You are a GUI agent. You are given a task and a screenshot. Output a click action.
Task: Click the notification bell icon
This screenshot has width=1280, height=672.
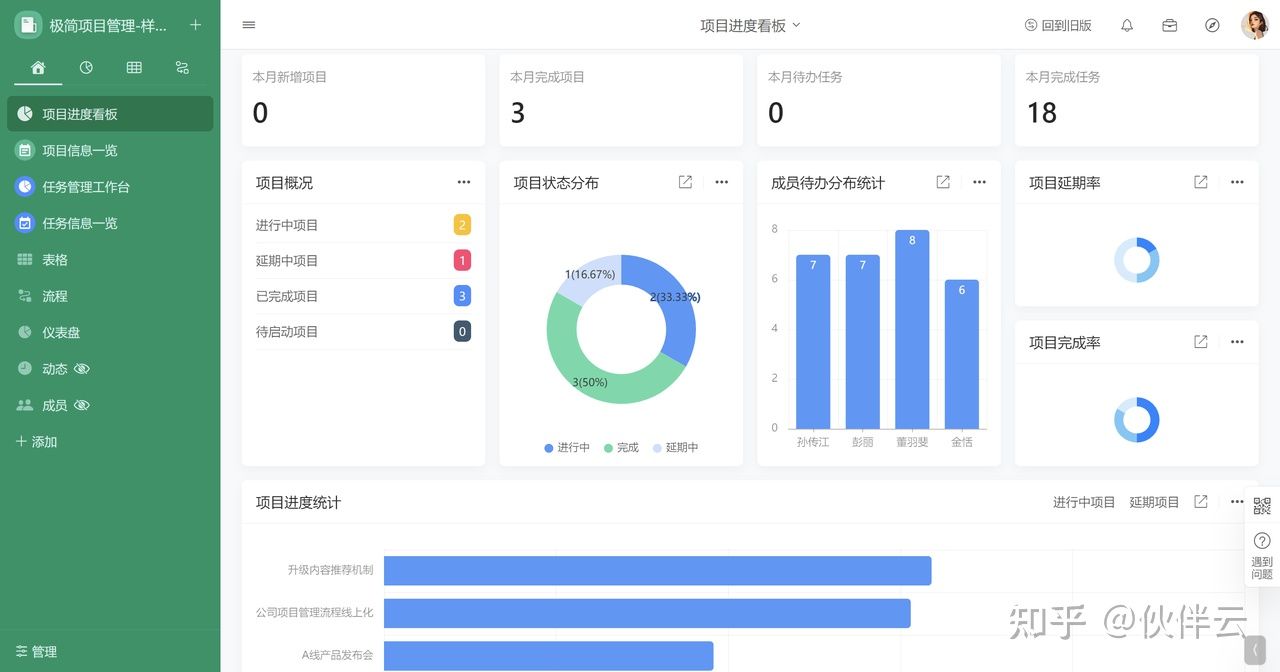coord(1127,26)
